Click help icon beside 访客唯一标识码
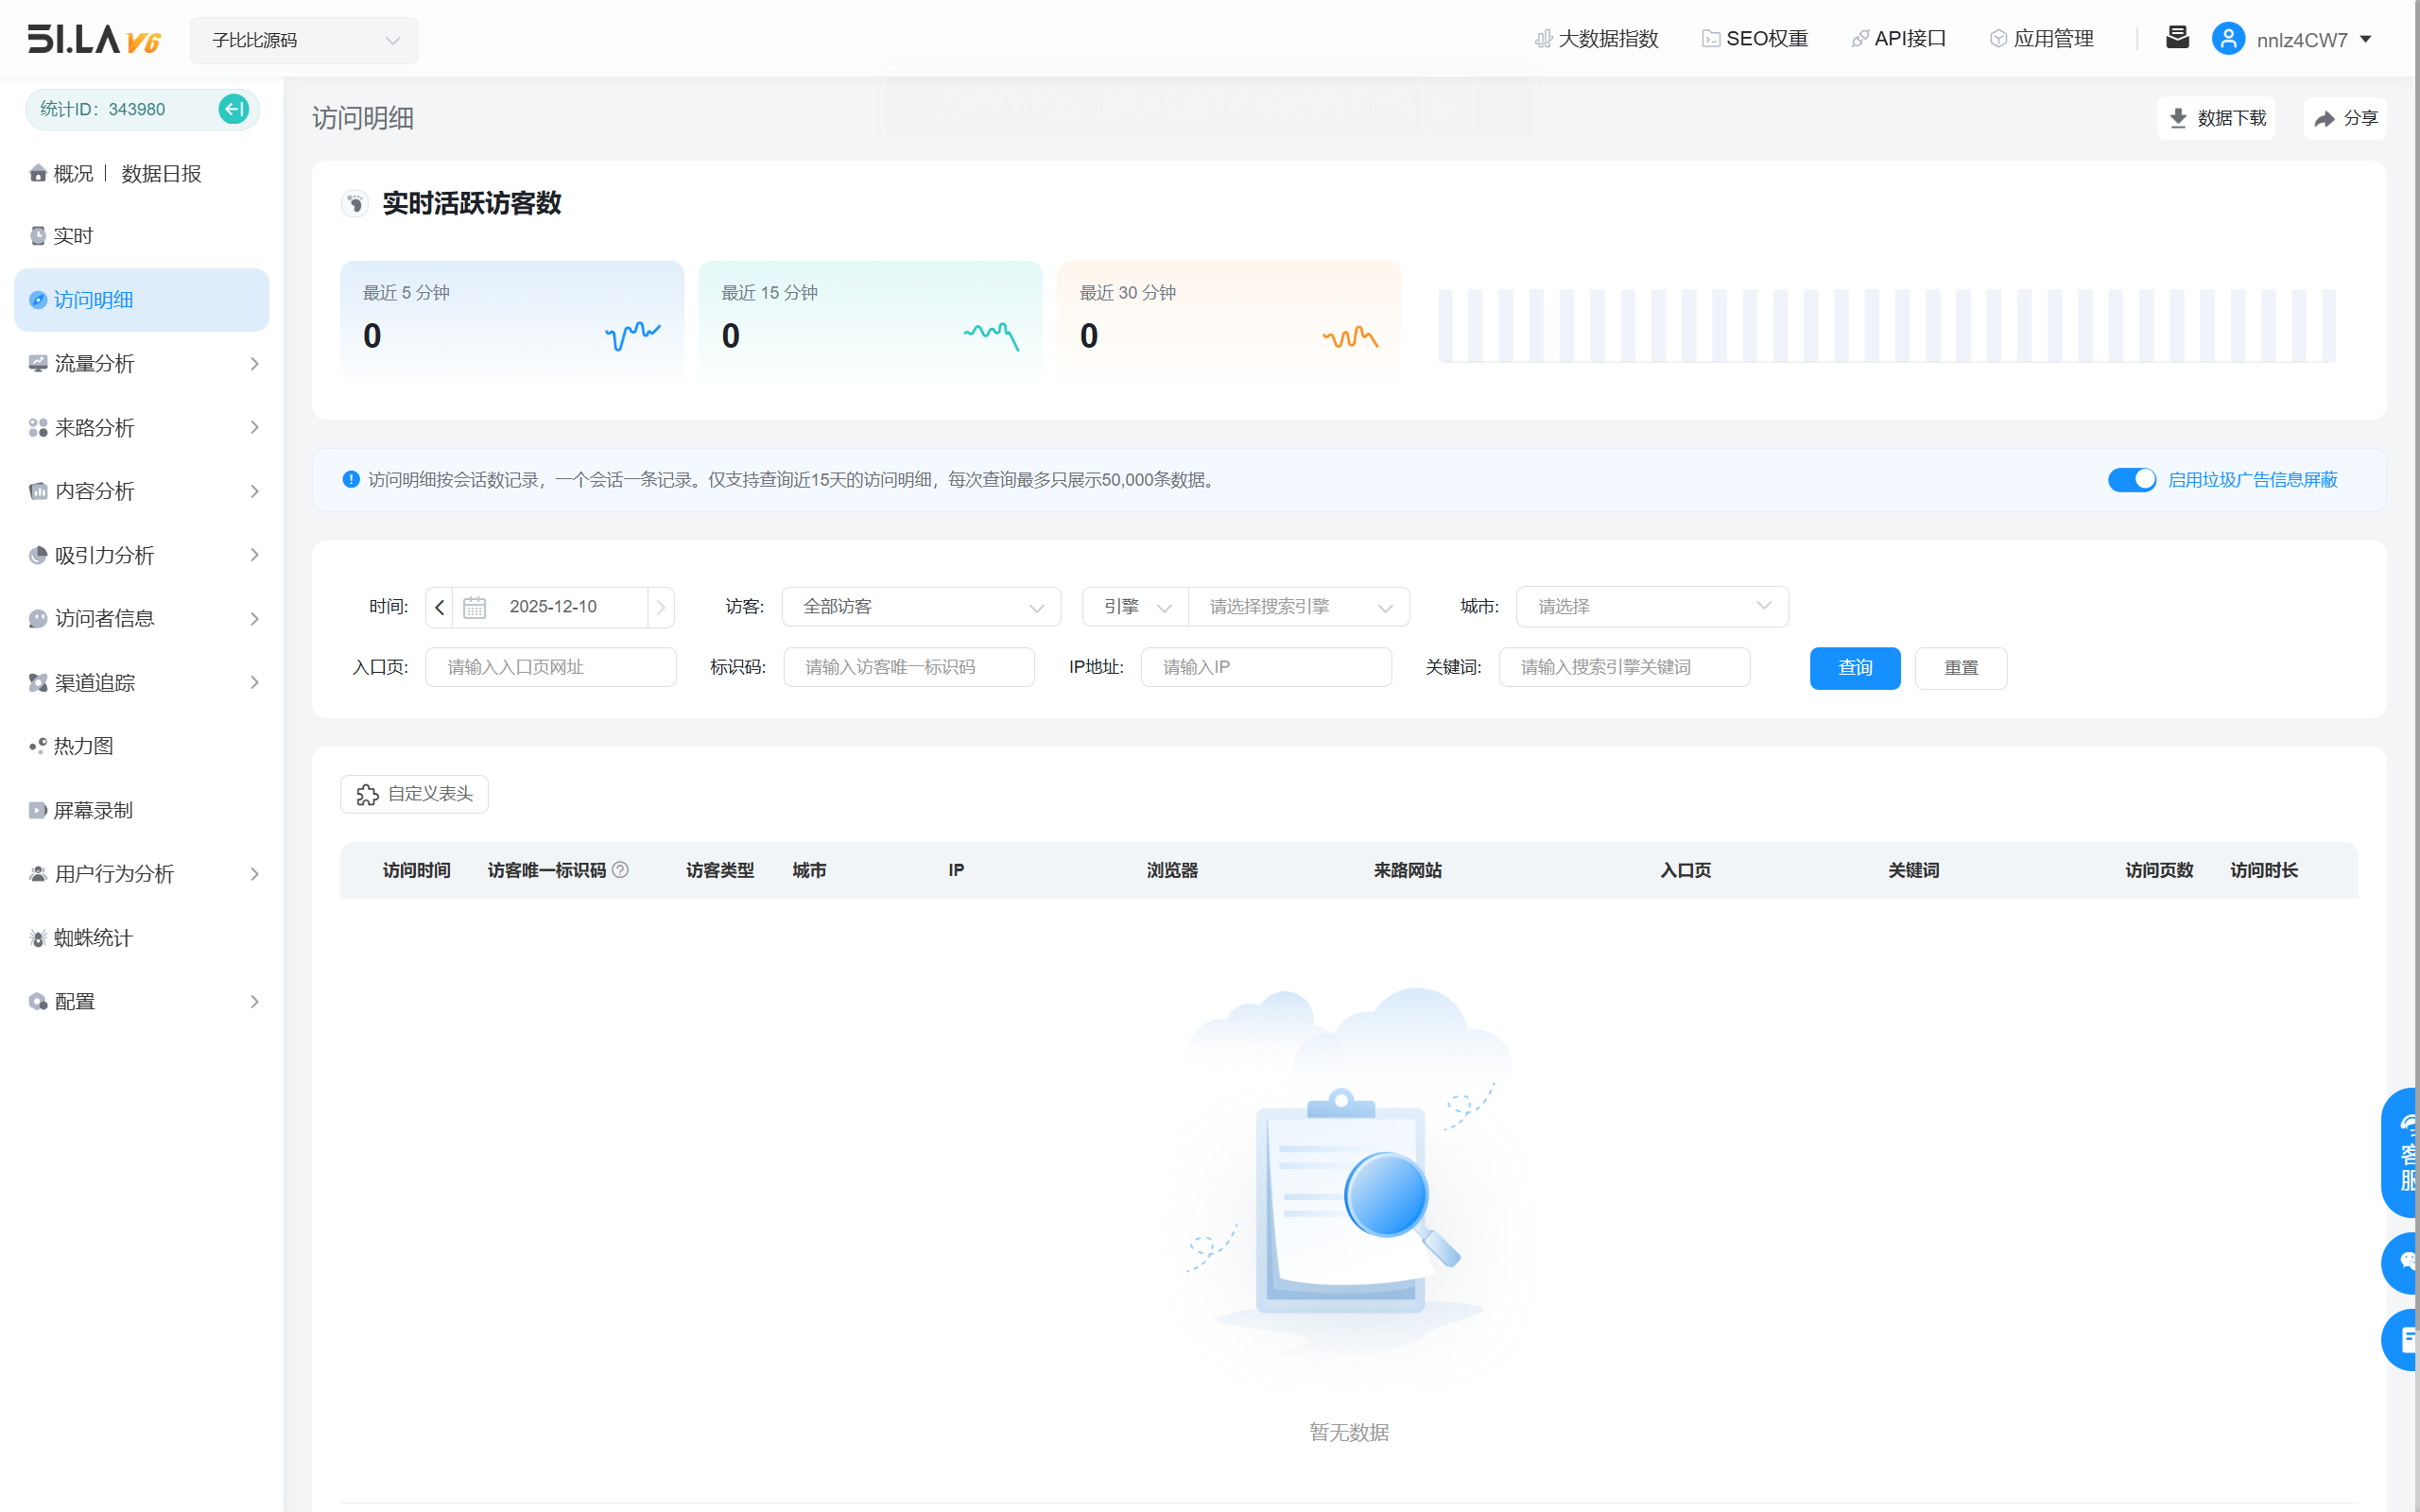Screen dimensions: 2420x1512 coord(620,870)
